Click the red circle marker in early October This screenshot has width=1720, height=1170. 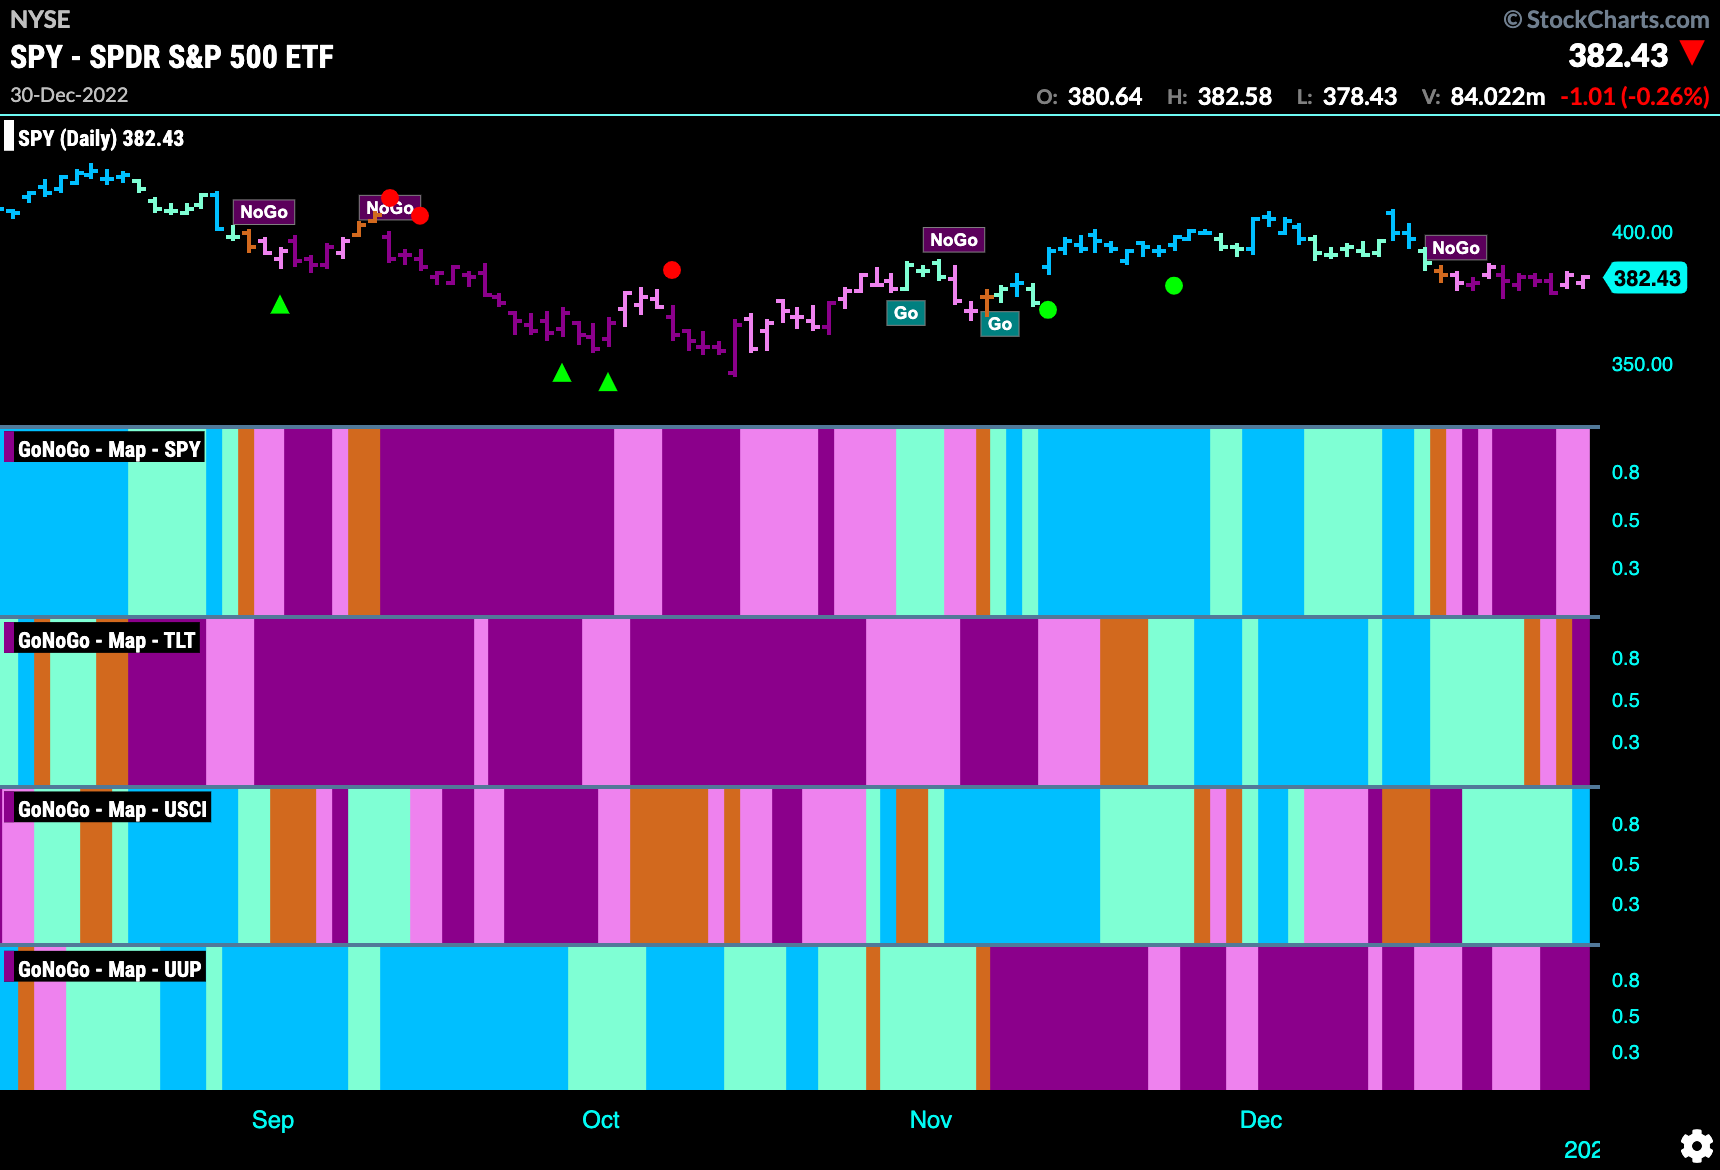coord(672,270)
